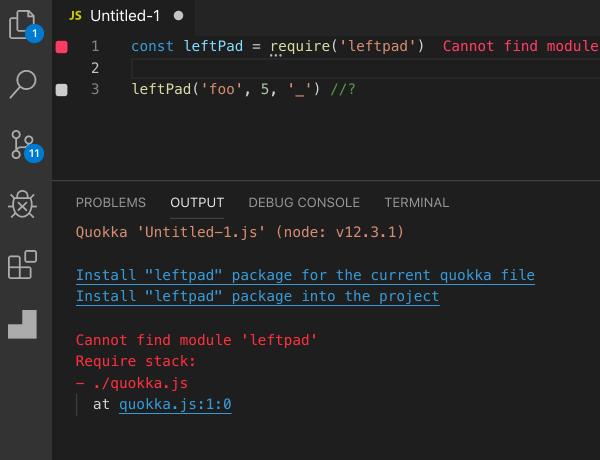Open the Search magnifier icon
This screenshot has height=460, width=600.
point(23,85)
